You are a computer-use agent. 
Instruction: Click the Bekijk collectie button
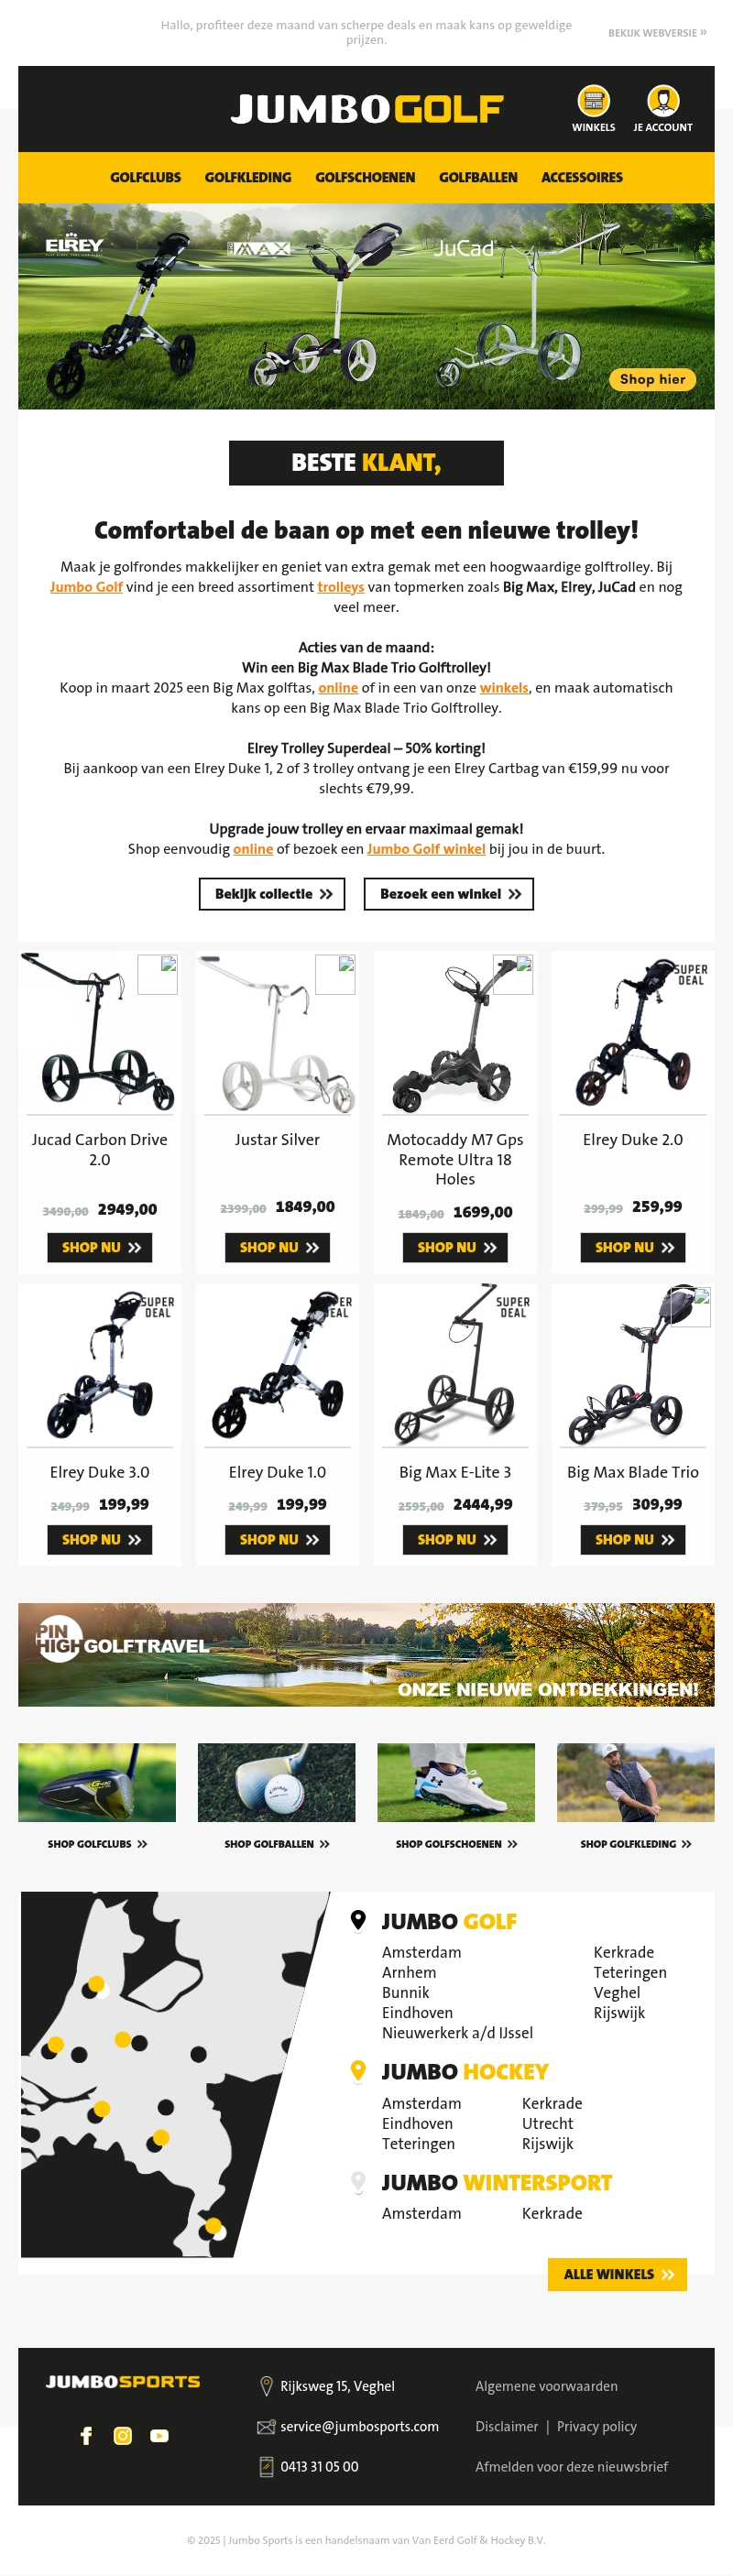click(272, 894)
